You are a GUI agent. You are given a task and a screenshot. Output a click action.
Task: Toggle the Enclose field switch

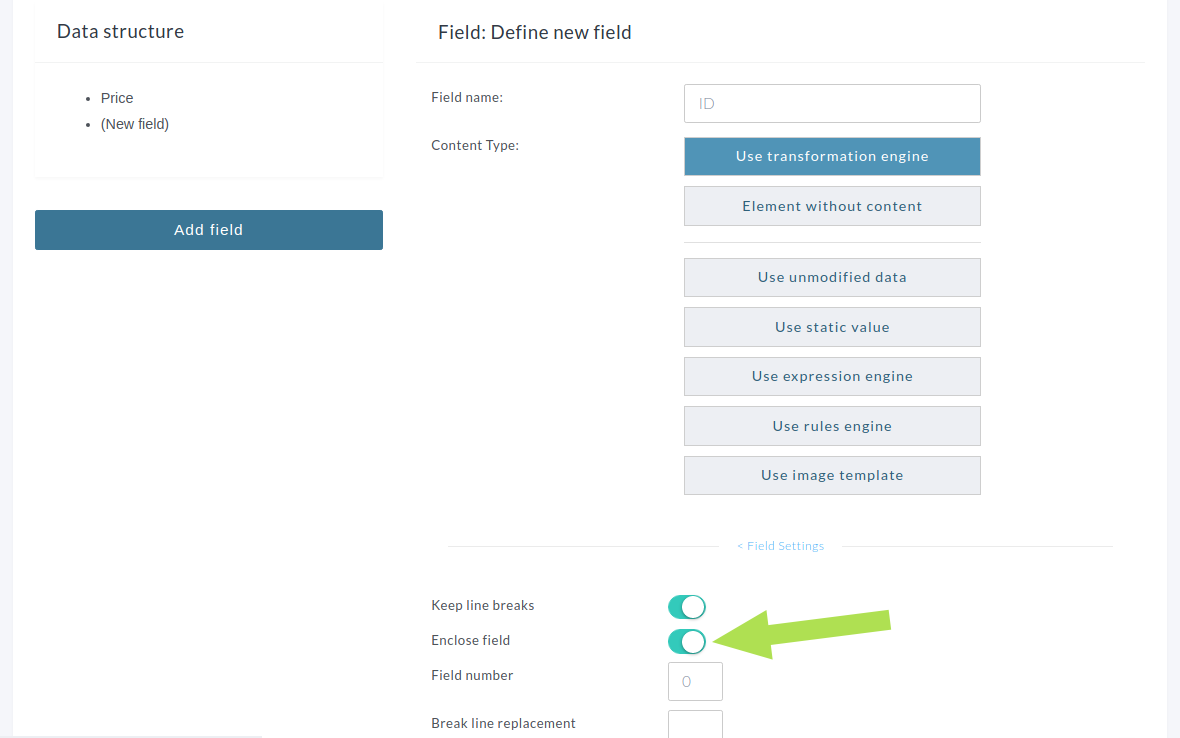click(x=686, y=642)
